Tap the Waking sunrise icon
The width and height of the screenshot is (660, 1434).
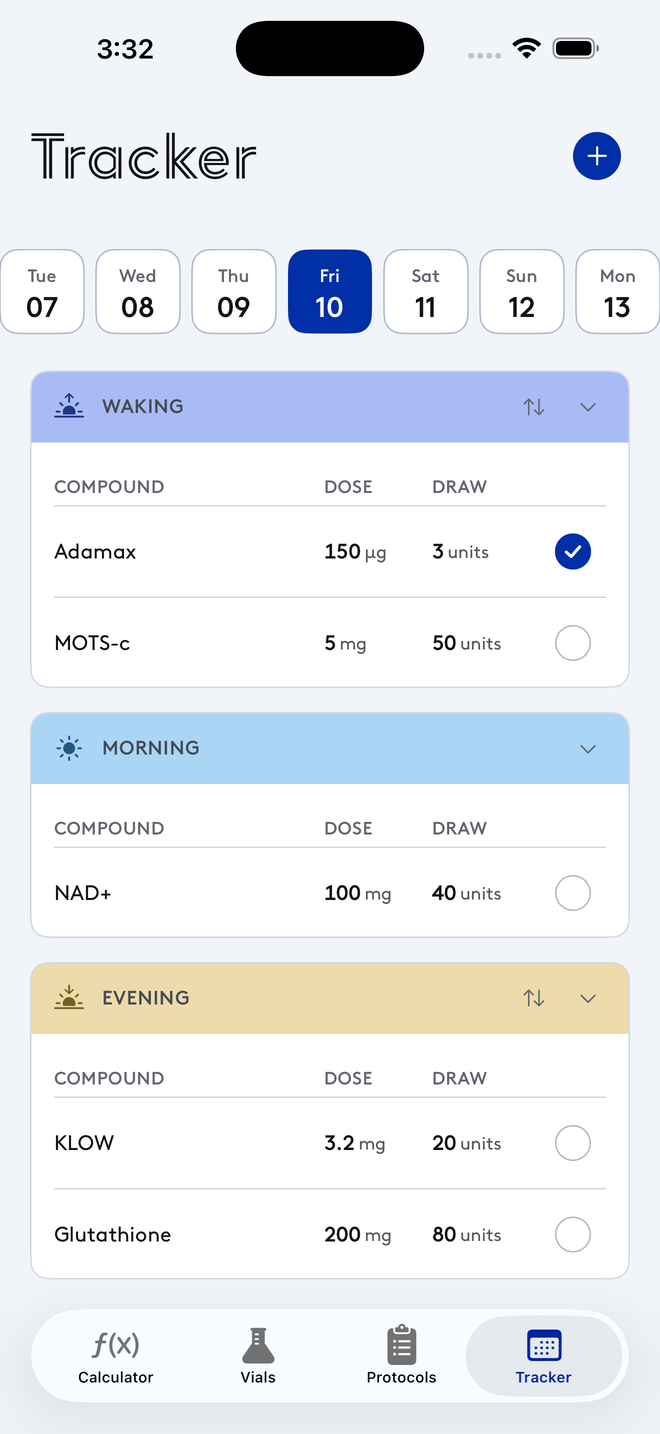coord(69,406)
